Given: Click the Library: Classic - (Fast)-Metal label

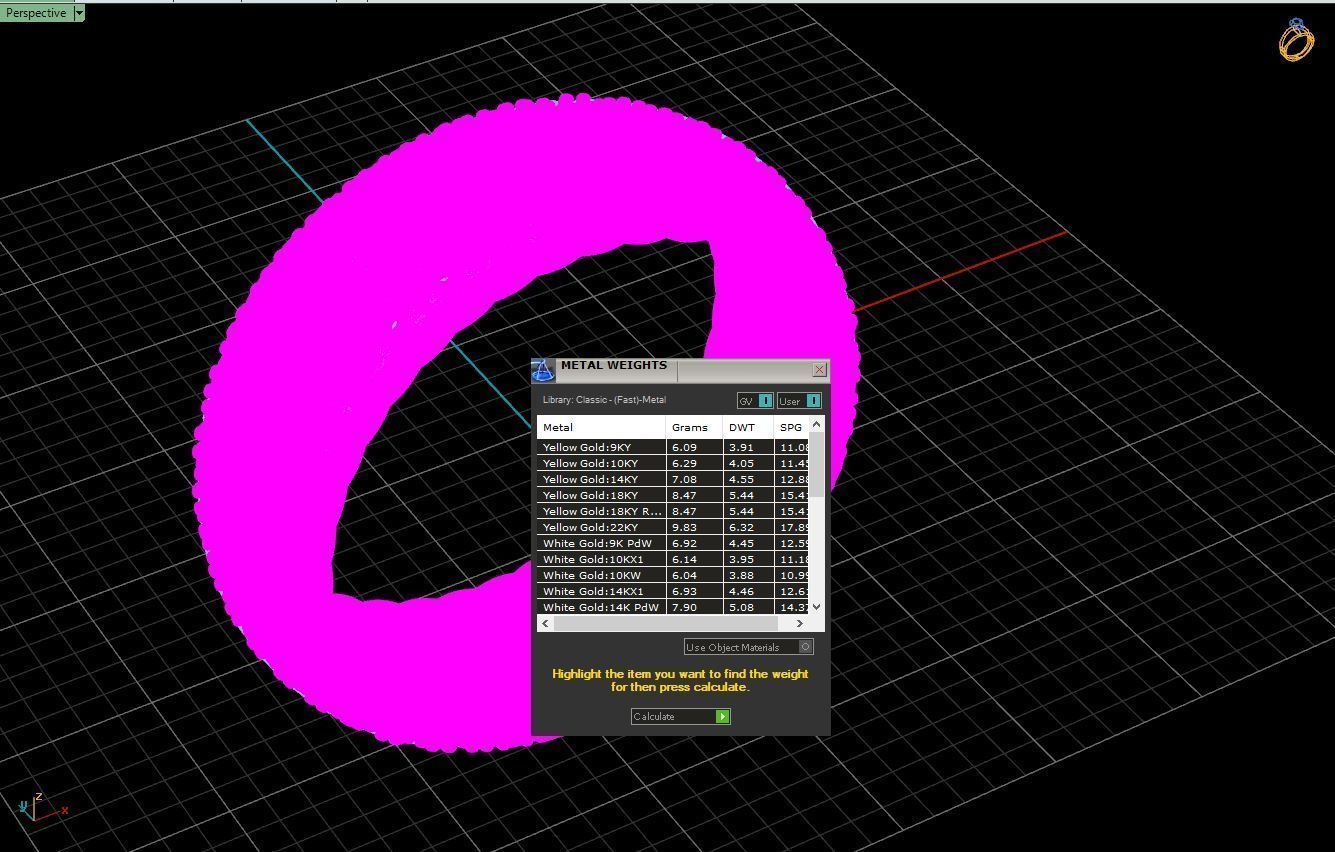Looking at the screenshot, I should 604,400.
